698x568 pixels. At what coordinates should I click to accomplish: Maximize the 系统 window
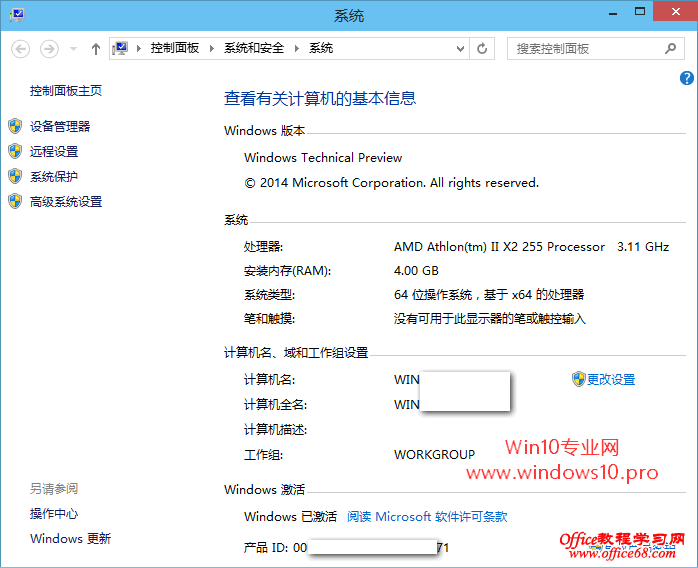(640, 12)
